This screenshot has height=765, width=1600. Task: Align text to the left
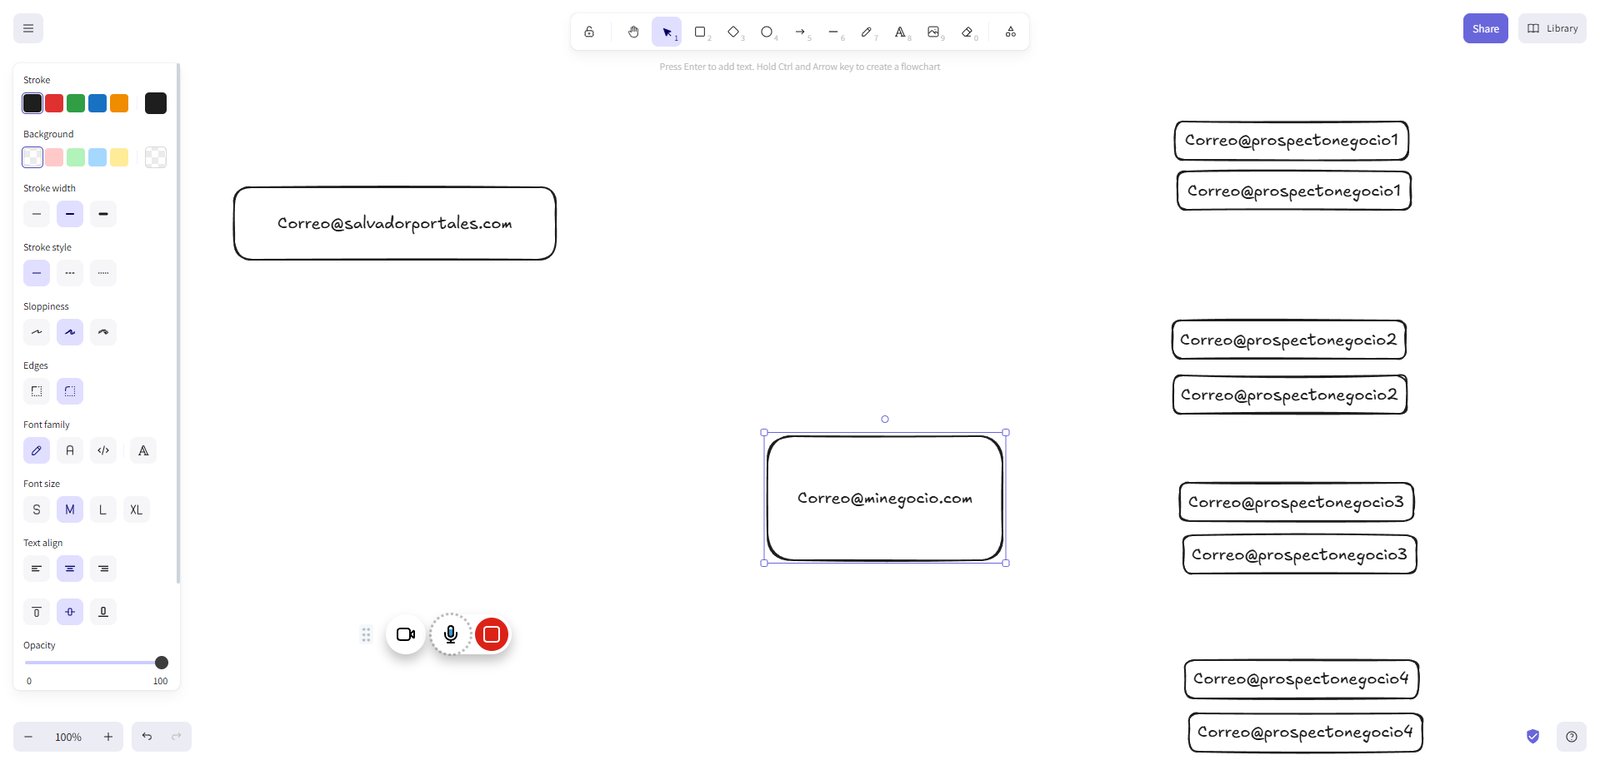pos(37,569)
